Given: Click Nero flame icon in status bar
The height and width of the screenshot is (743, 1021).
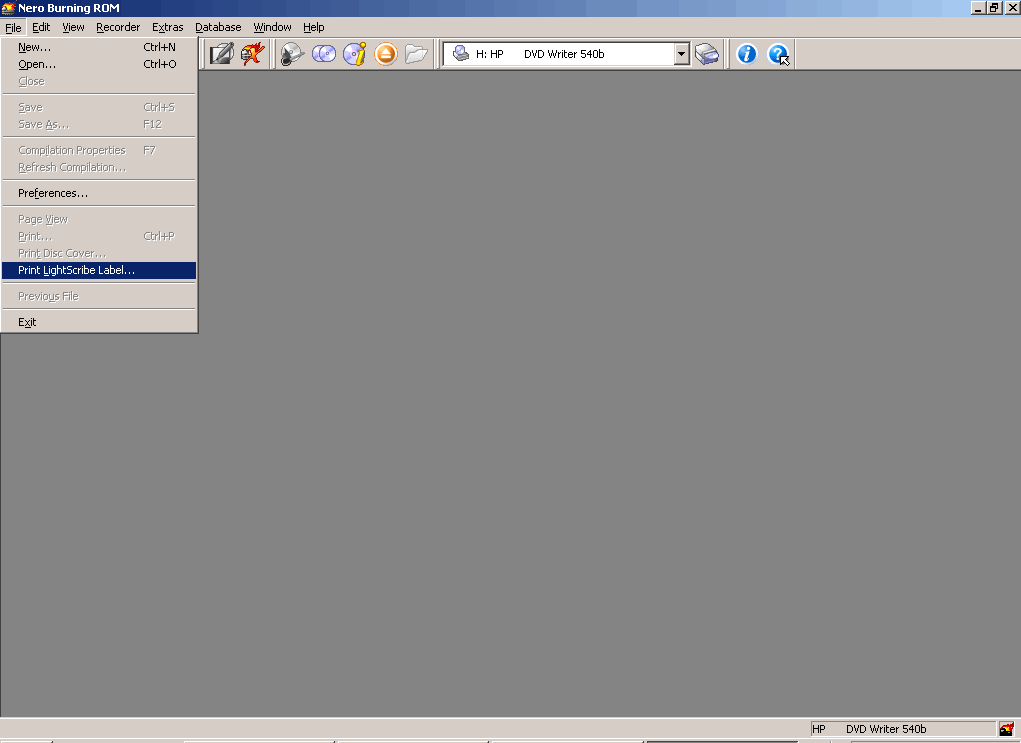Looking at the screenshot, I should (1007, 729).
